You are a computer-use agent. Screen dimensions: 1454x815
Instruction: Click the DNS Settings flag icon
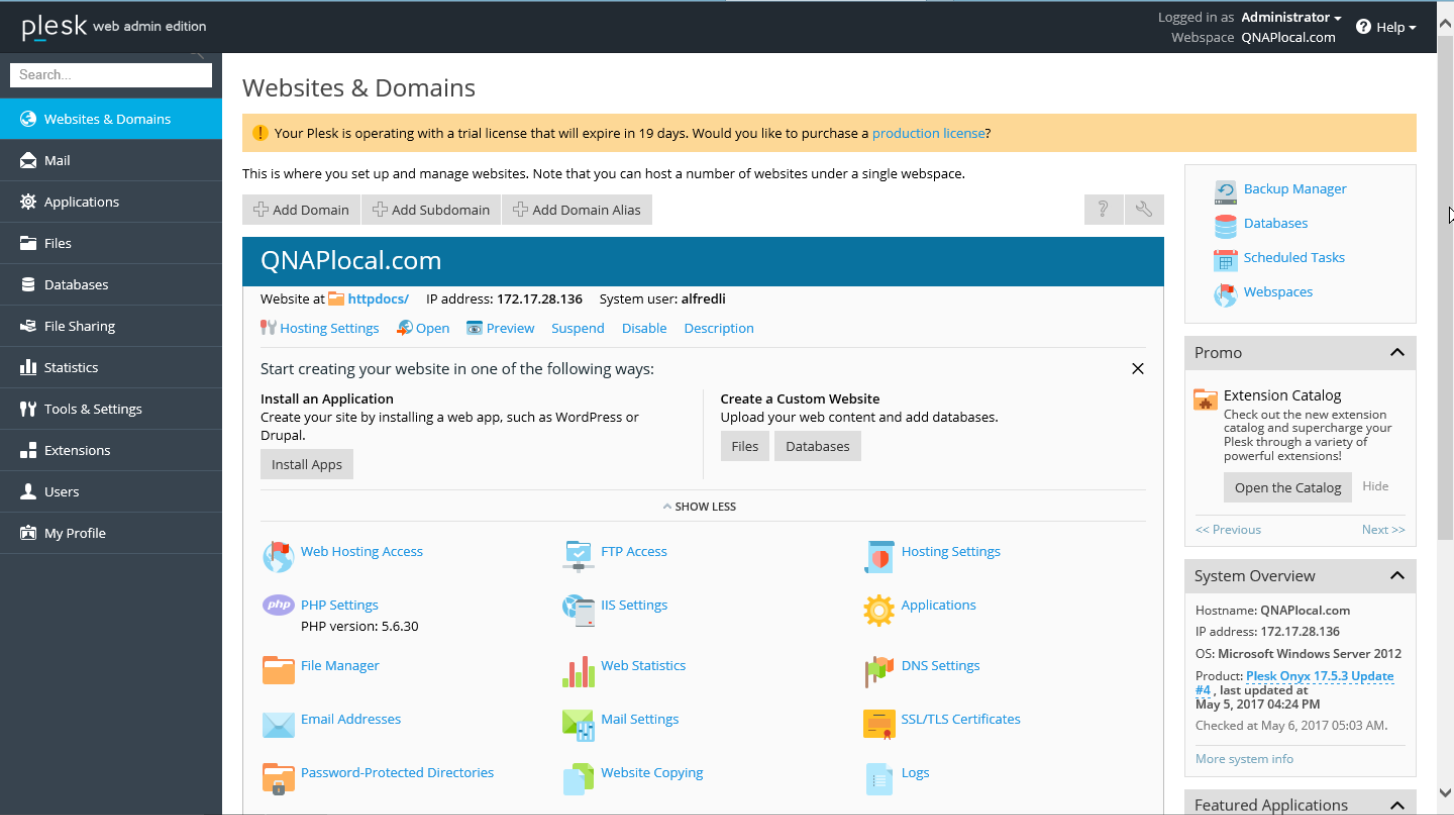[x=878, y=670]
